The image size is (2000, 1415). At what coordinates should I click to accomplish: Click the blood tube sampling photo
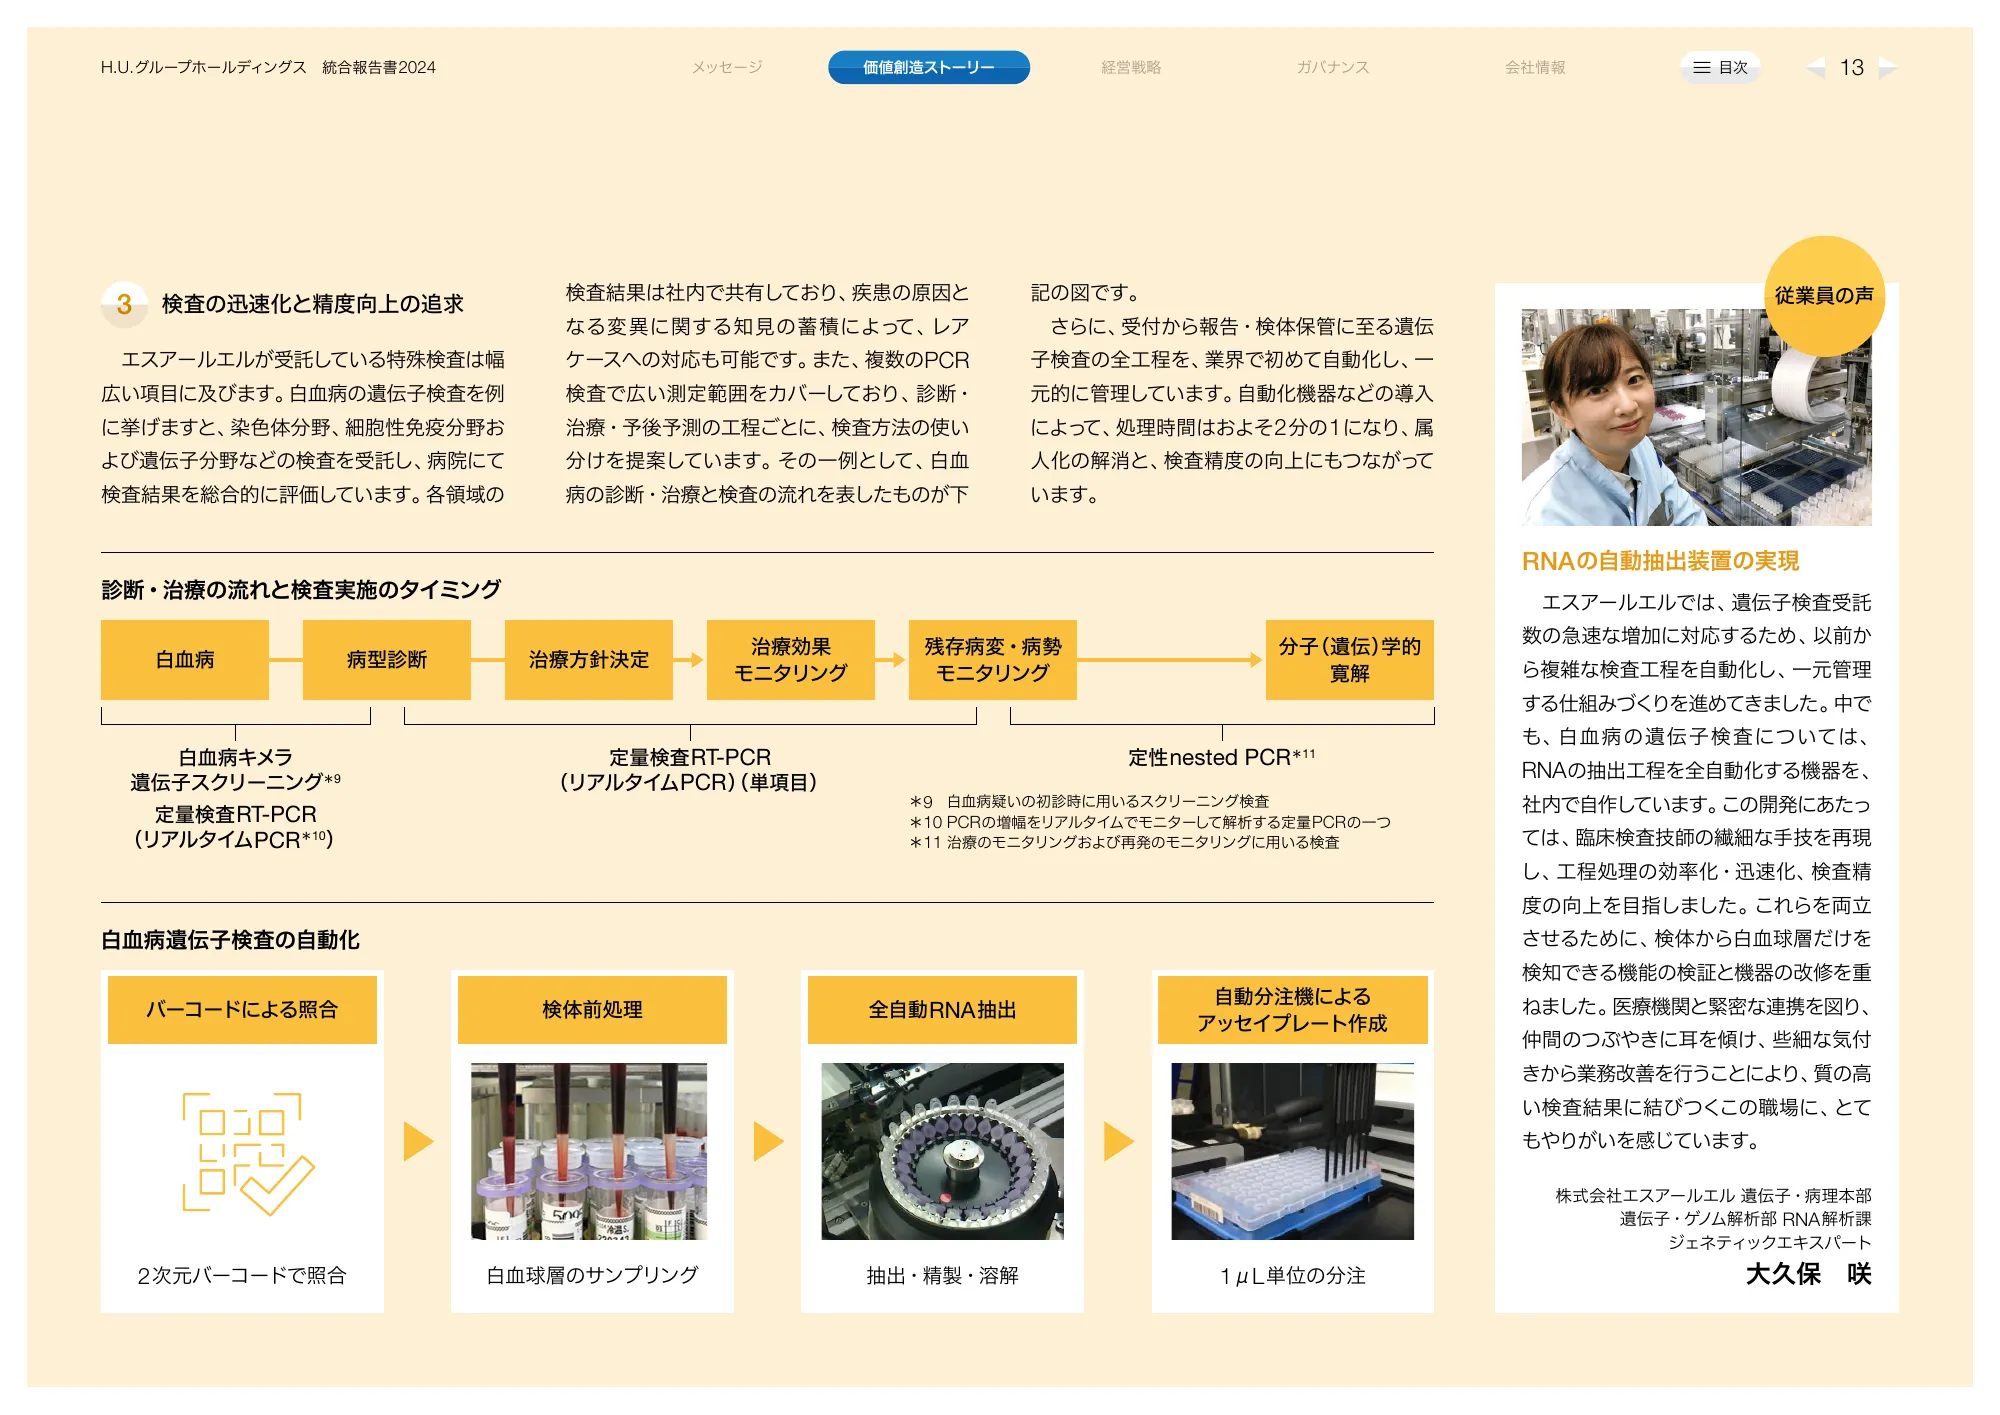coord(589,1151)
